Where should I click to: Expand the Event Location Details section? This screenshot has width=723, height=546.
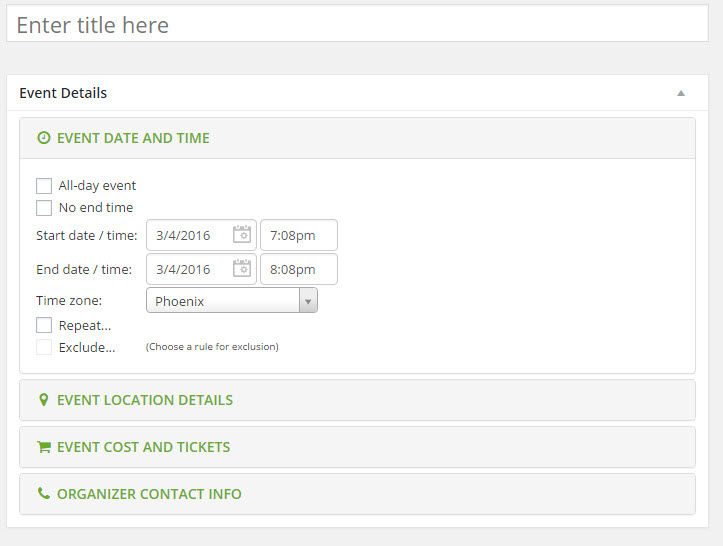point(357,400)
